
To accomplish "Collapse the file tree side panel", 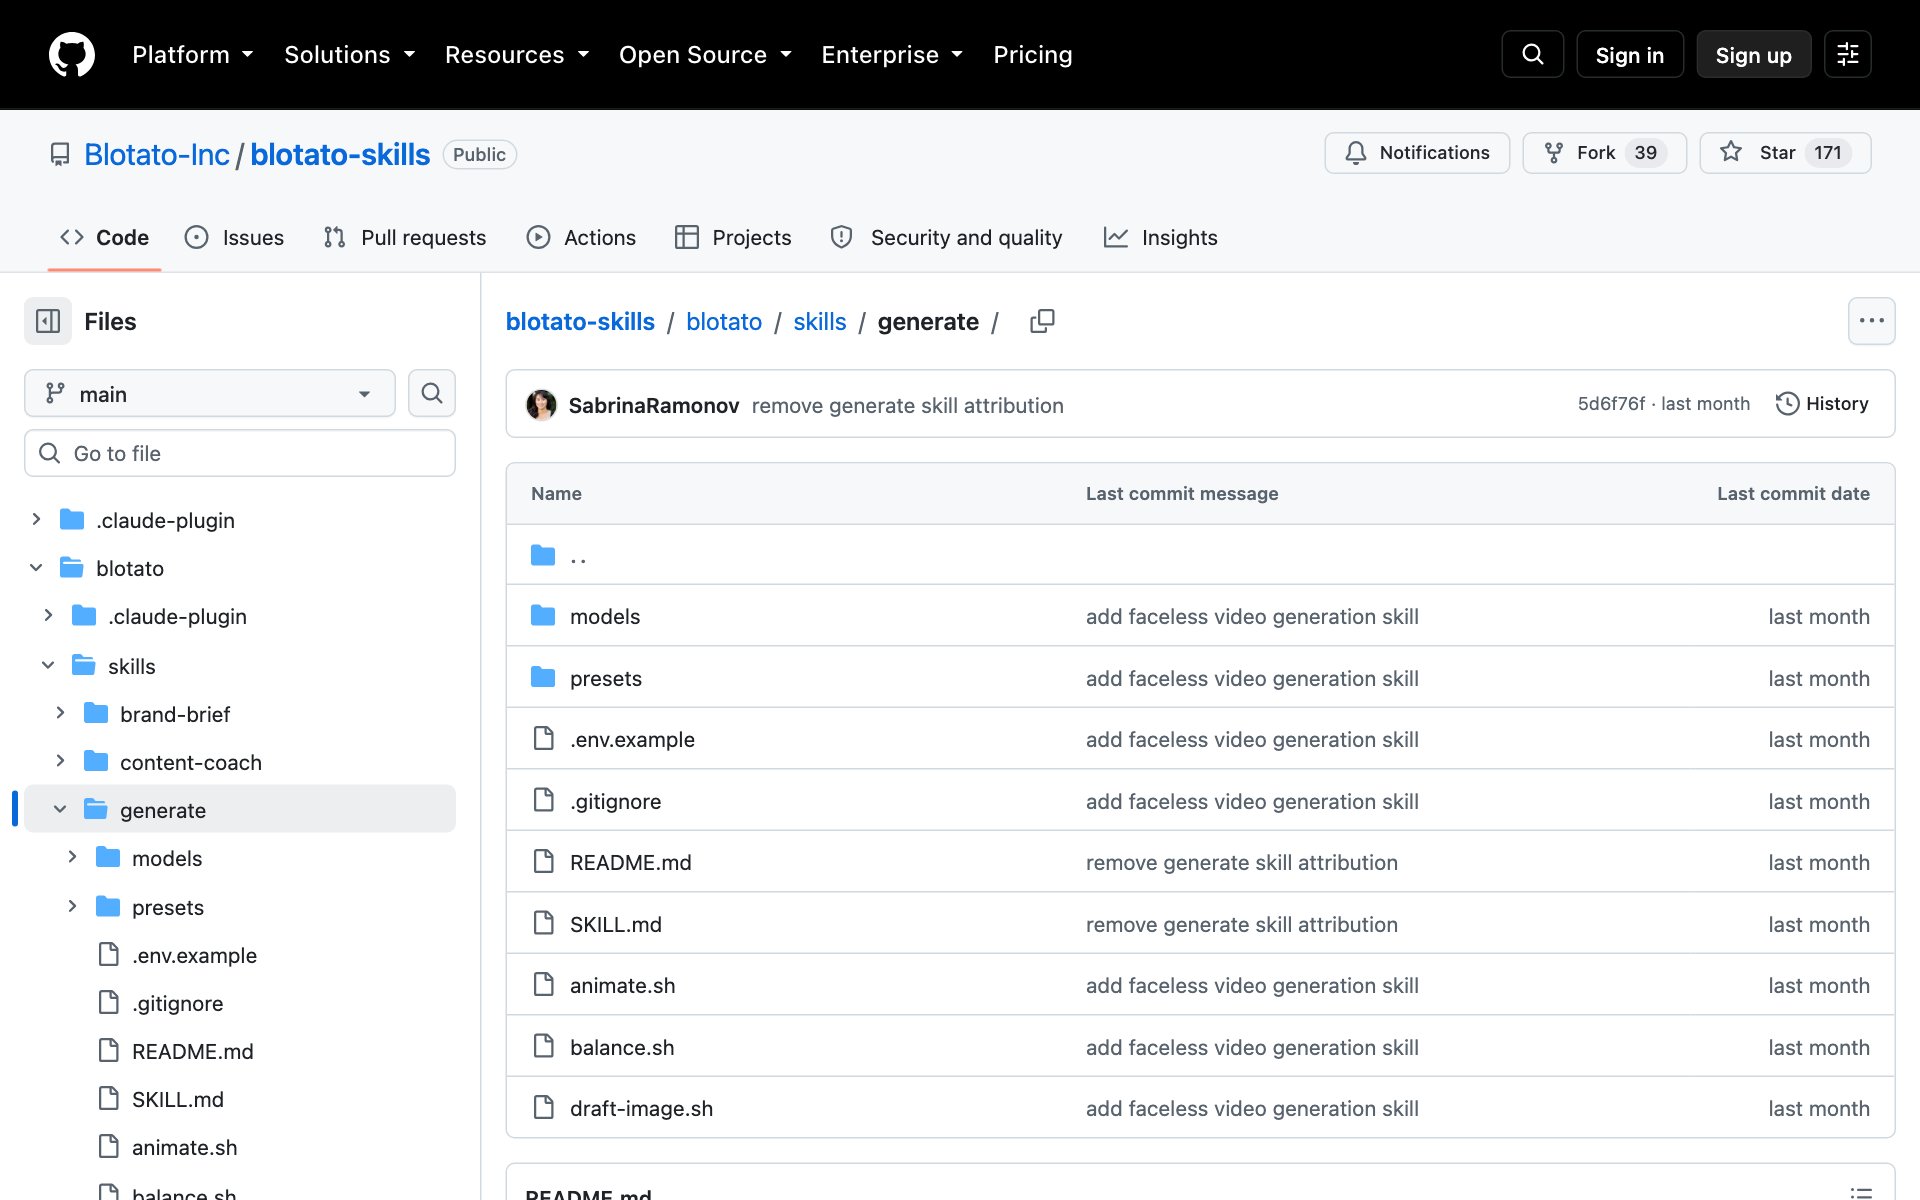I will [48, 321].
